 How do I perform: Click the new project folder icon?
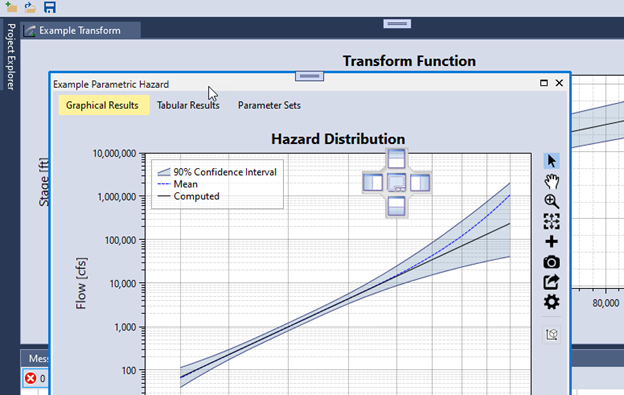[11, 7]
